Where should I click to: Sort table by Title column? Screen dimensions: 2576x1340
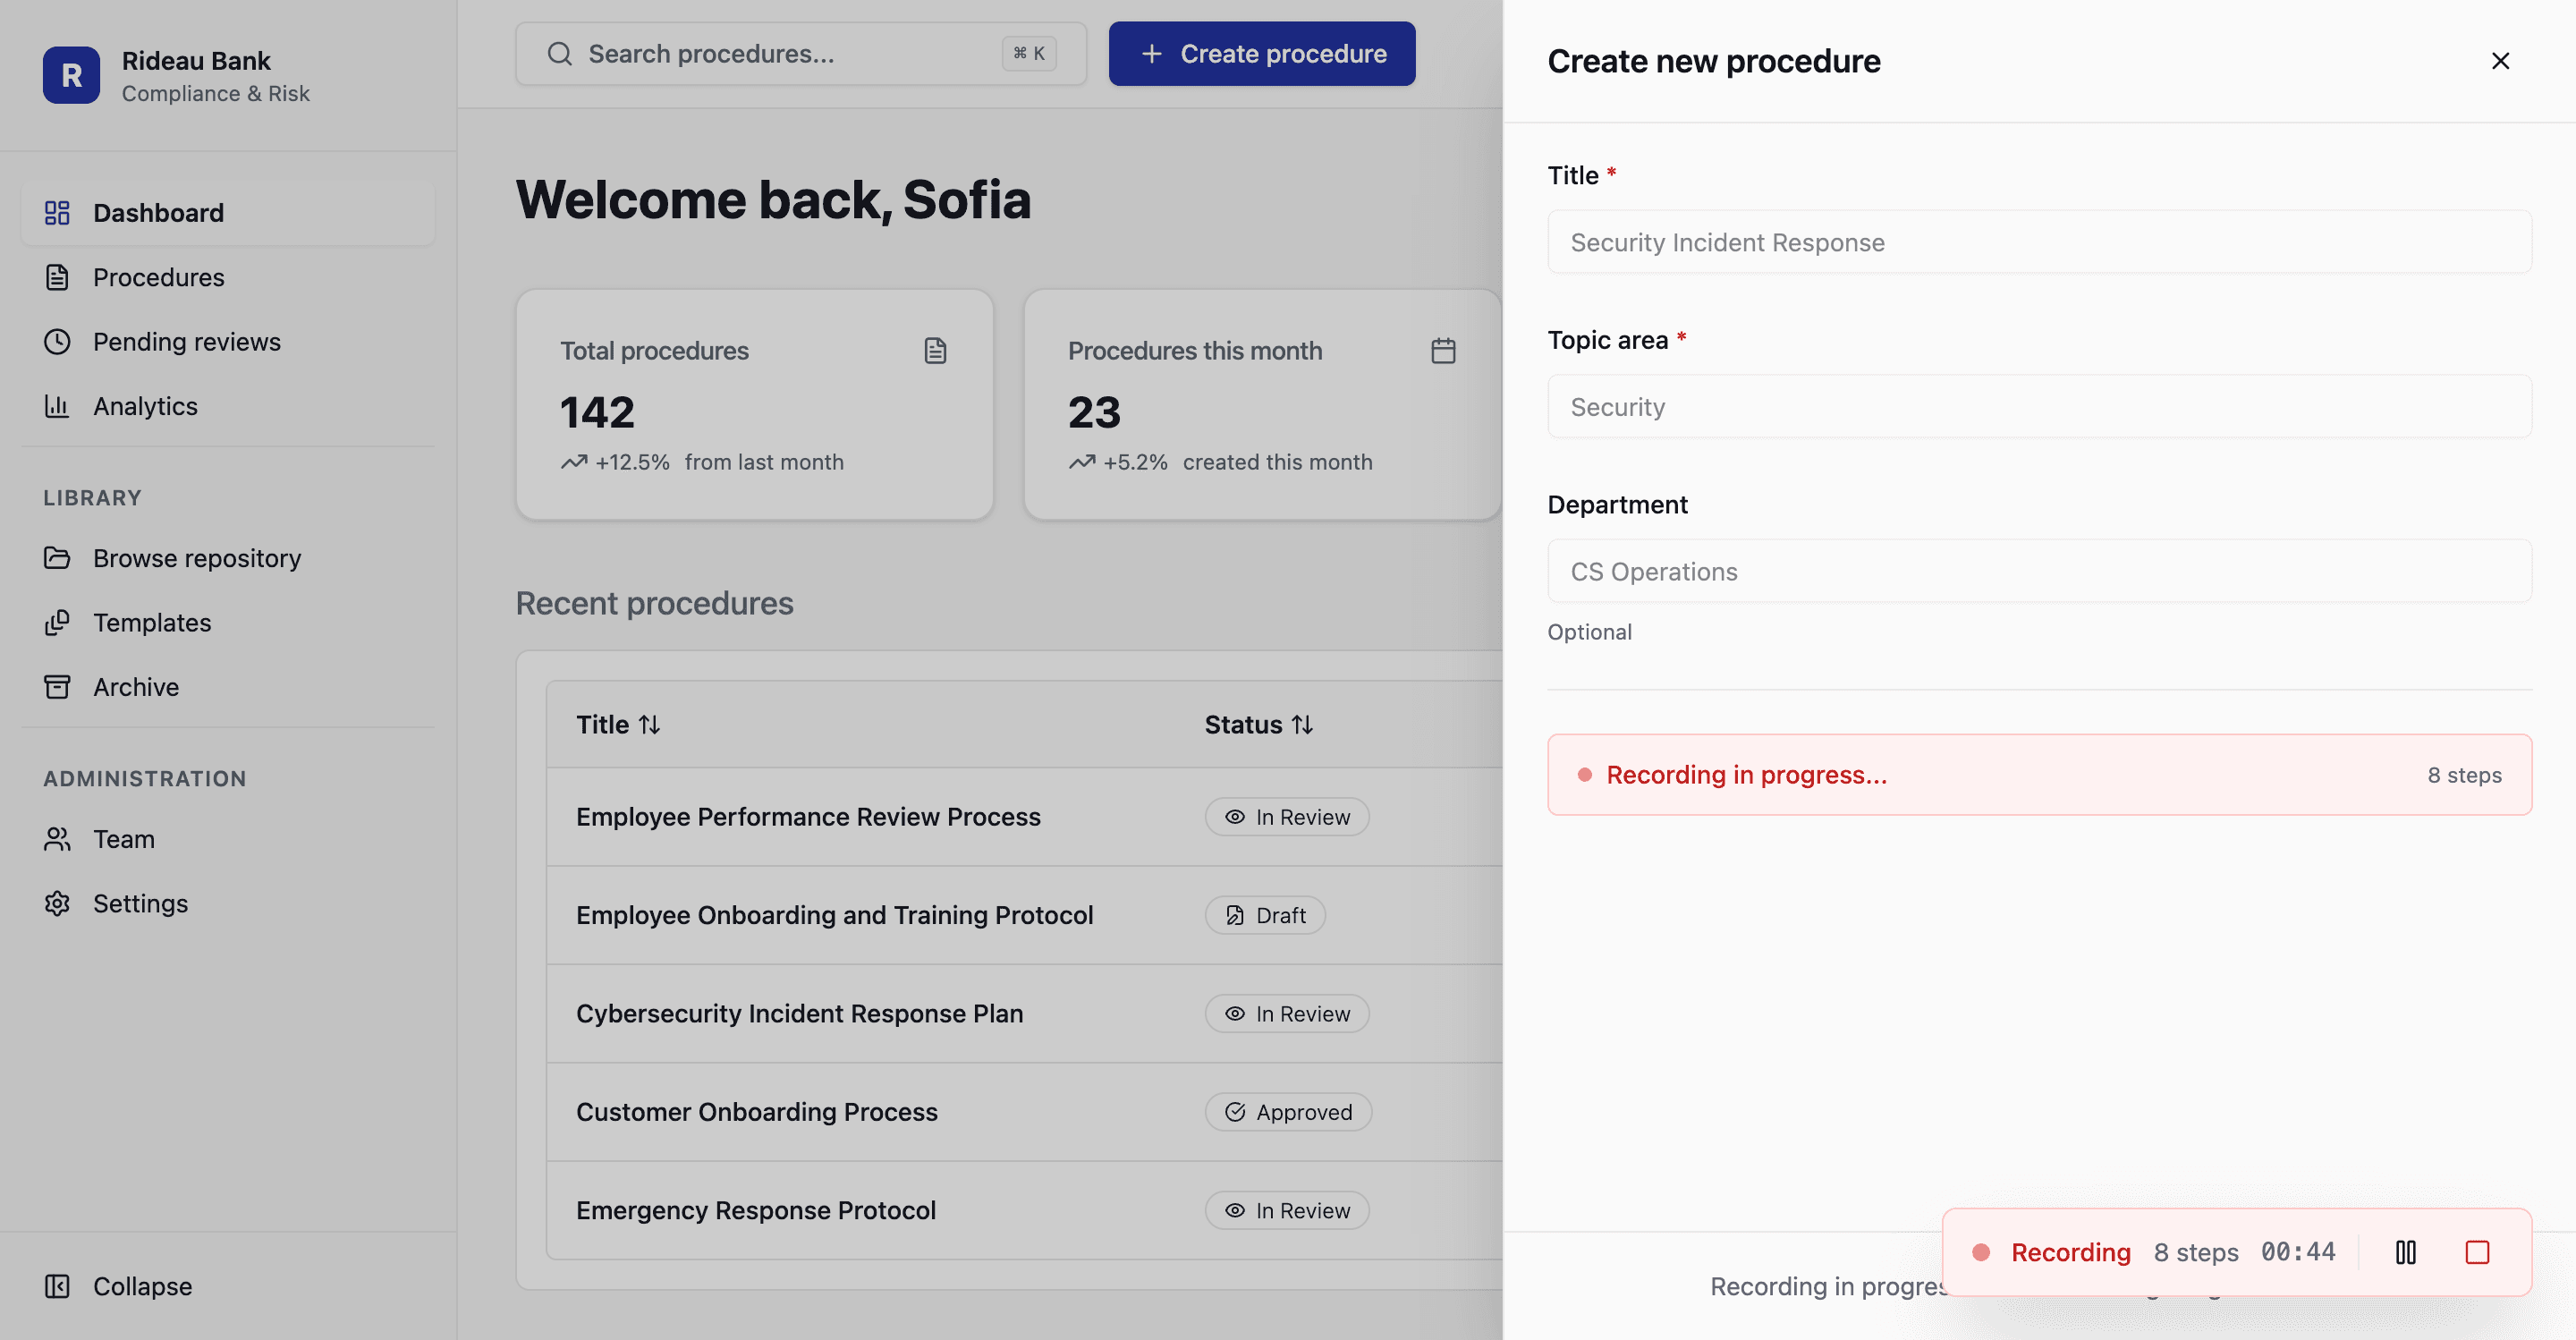pos(618,724)
